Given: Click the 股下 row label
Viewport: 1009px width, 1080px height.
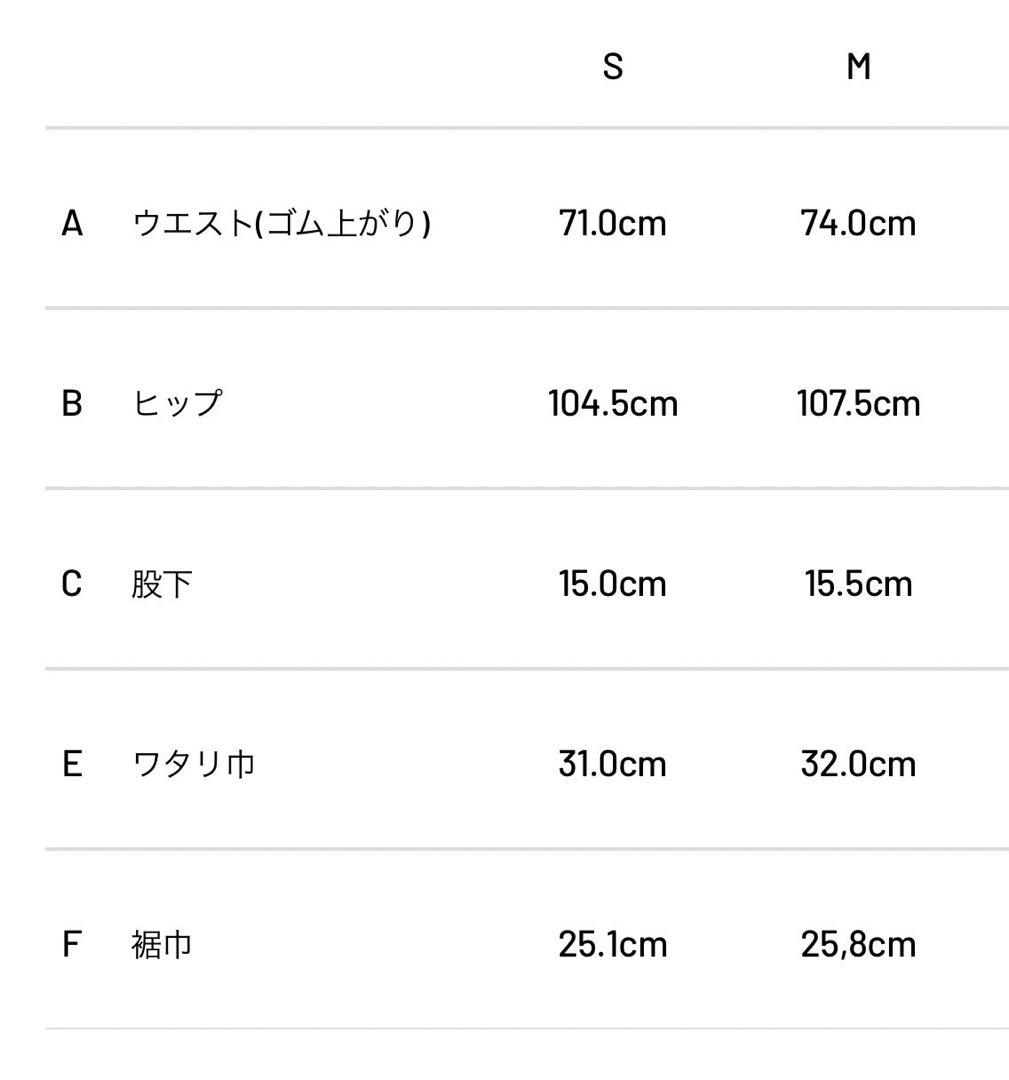Looking at the screenshot, I should pyautogui.click(x=161, y=584).
